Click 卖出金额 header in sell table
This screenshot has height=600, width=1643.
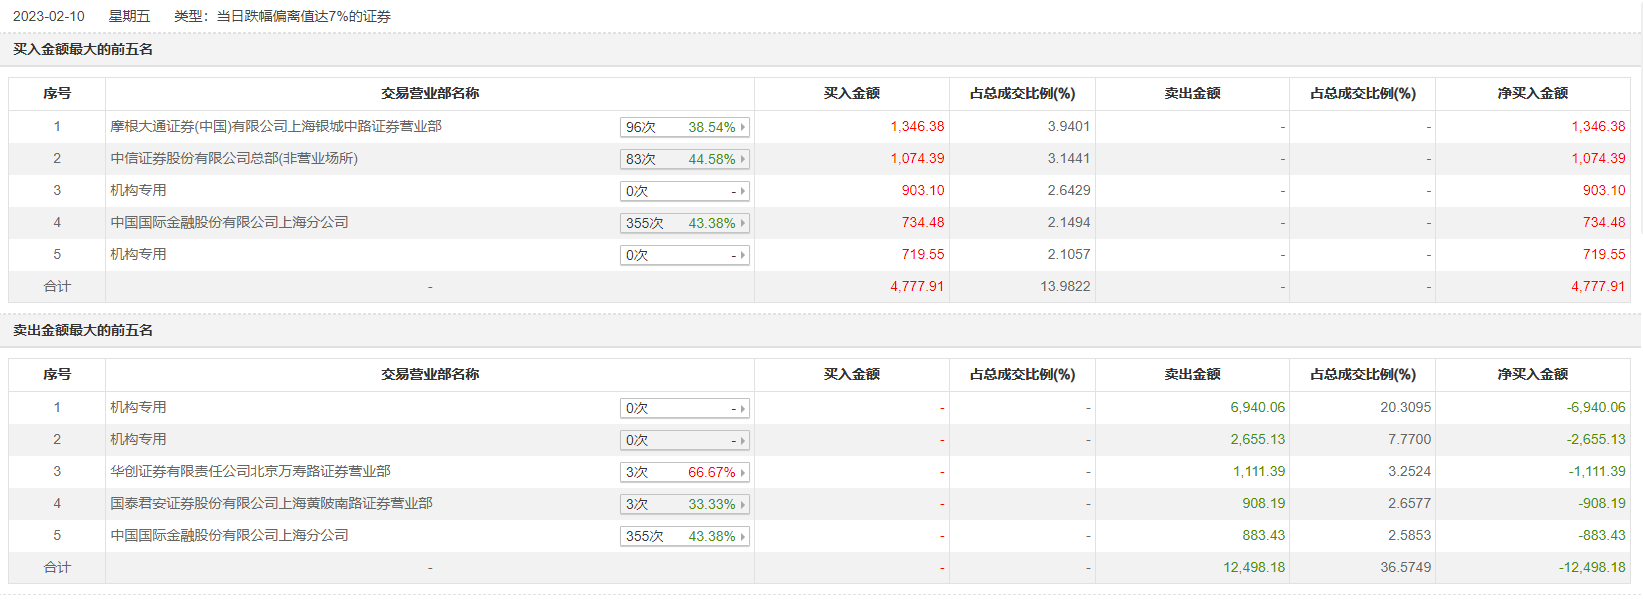tap(1192, 375)
